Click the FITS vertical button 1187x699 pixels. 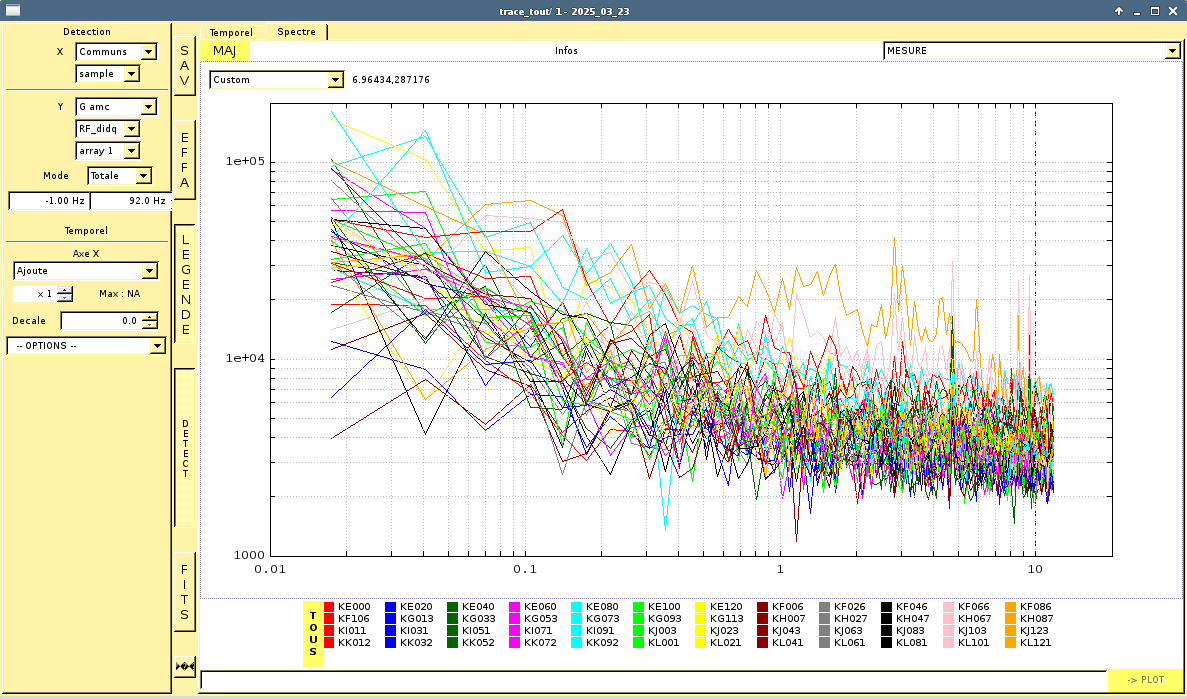click(184, 591)
